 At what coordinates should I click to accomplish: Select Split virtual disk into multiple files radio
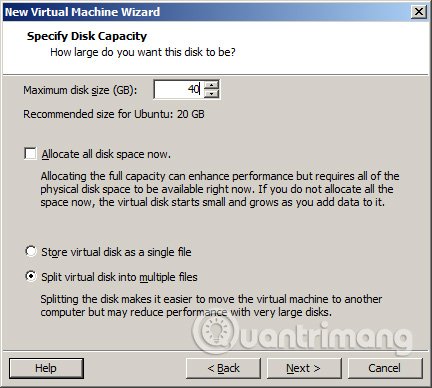[31, 276]
